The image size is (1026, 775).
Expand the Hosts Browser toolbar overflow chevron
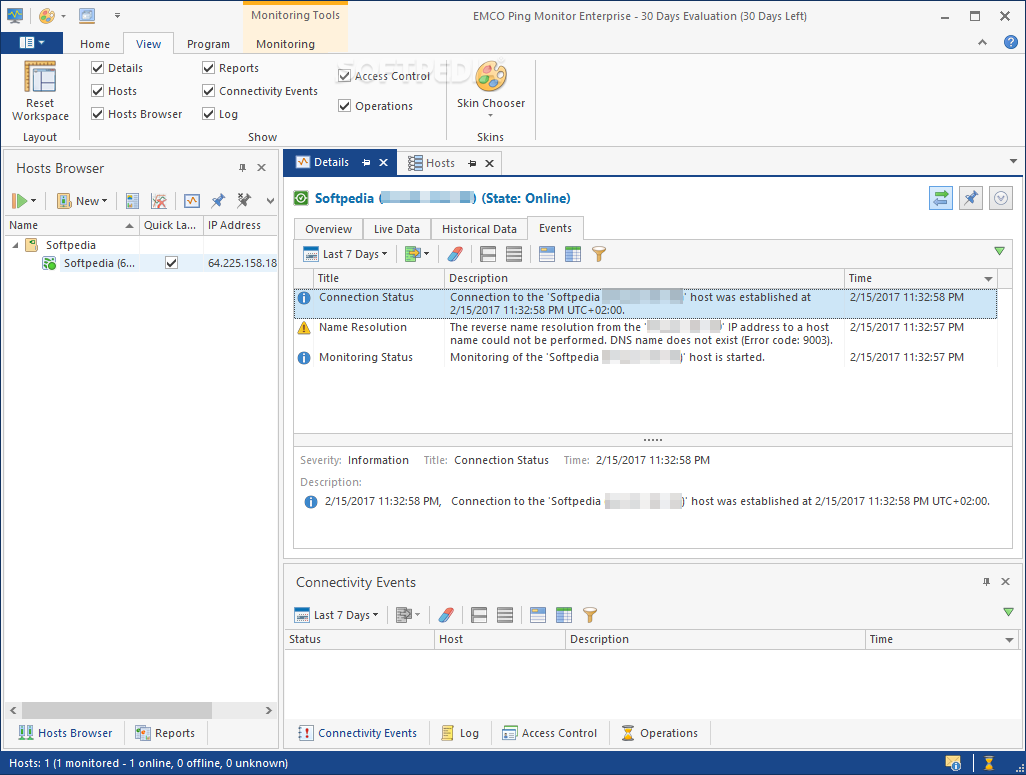[x=270, y=201]
